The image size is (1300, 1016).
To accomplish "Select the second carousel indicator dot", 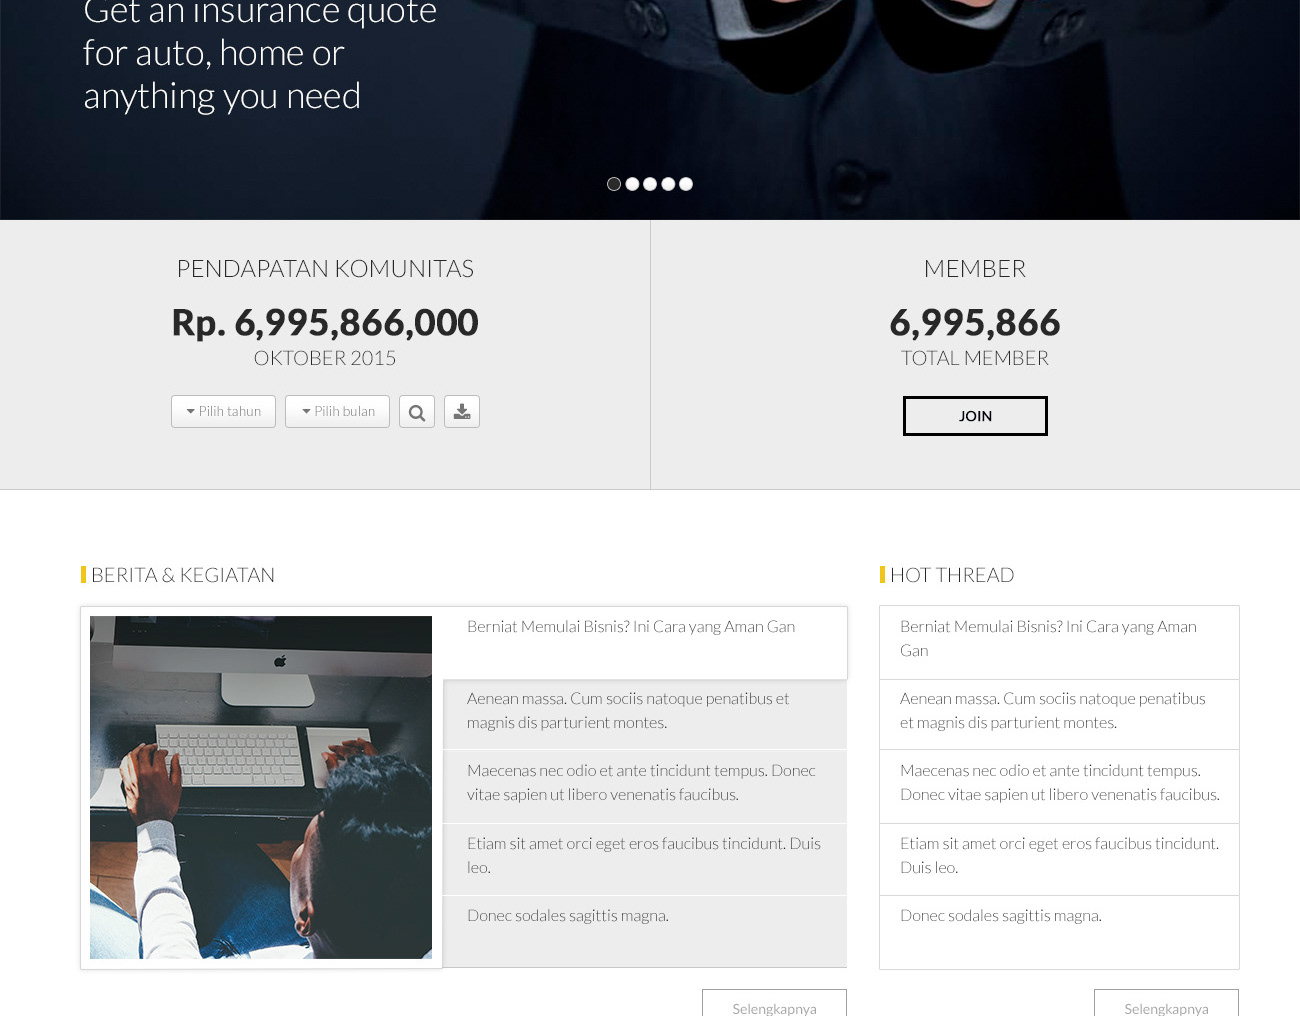I will tap(632, 184).
